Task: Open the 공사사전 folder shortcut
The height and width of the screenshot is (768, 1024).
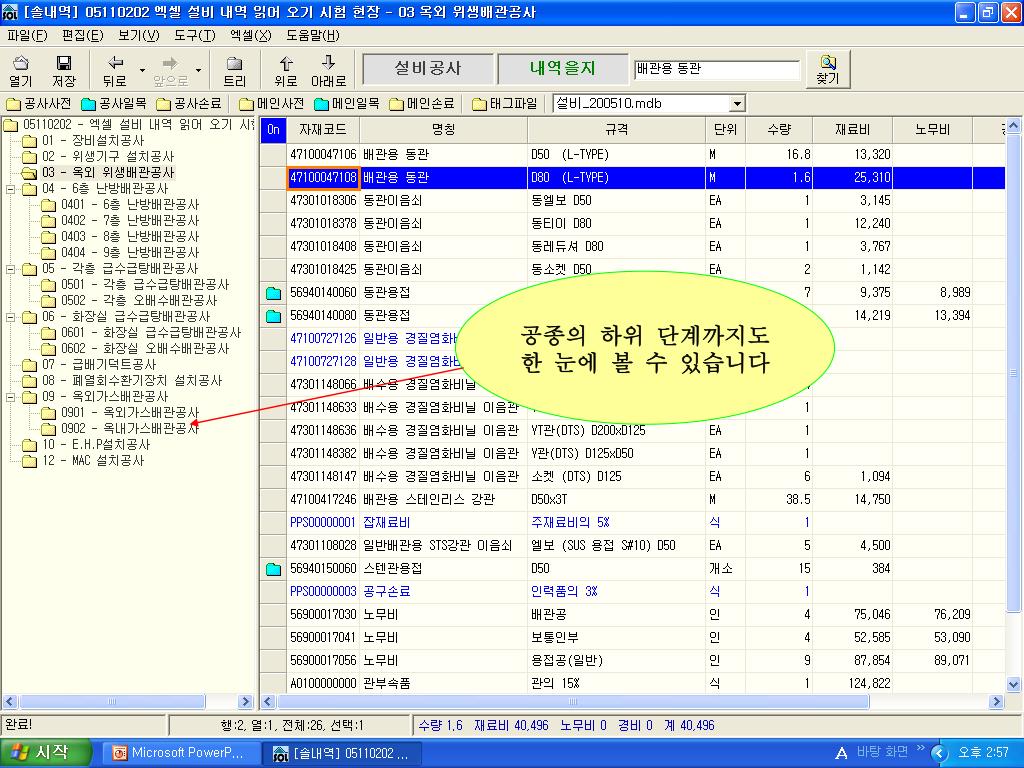Action: click(39, 104)
